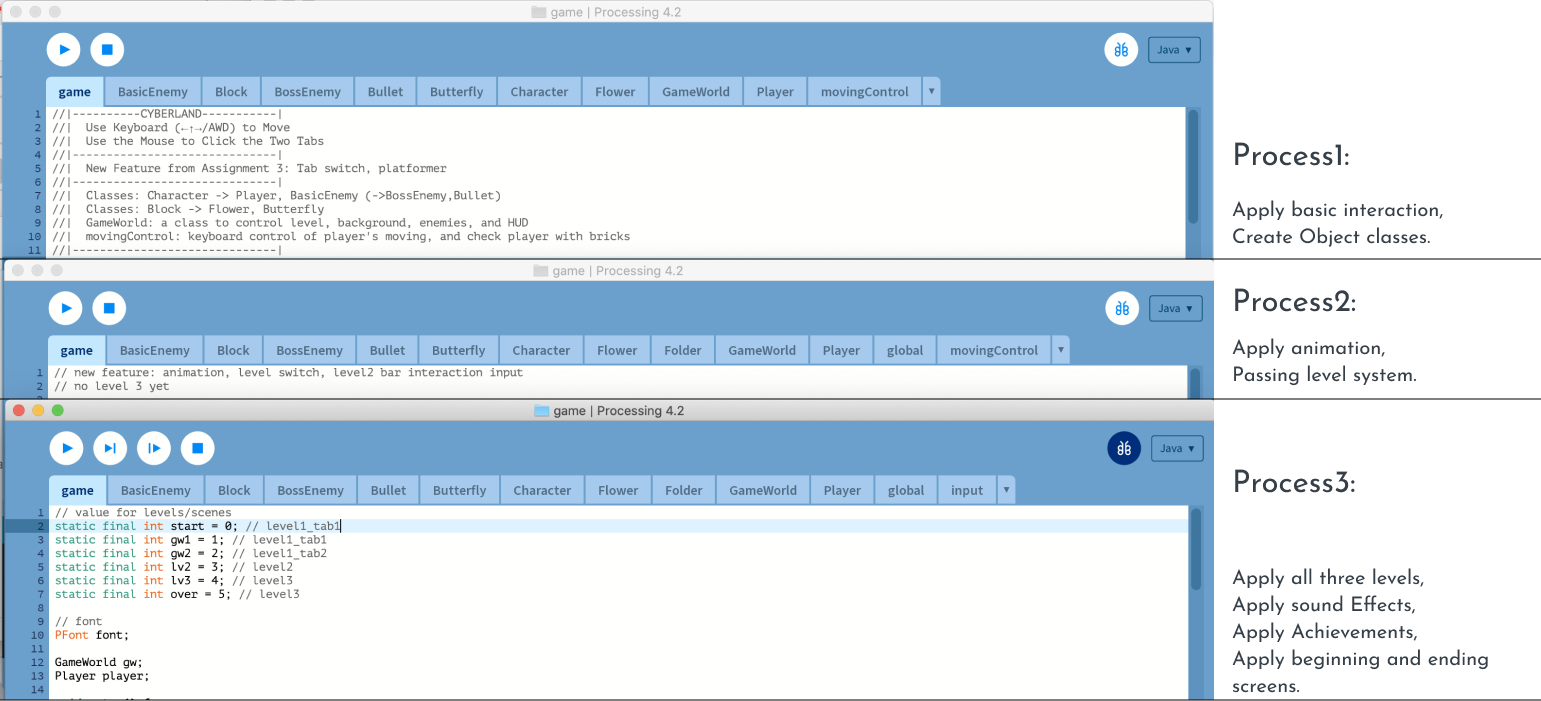This screenshot has width=1541, height=701.
Task: Select the input tab in Process3 window
Action: [967, 490]
